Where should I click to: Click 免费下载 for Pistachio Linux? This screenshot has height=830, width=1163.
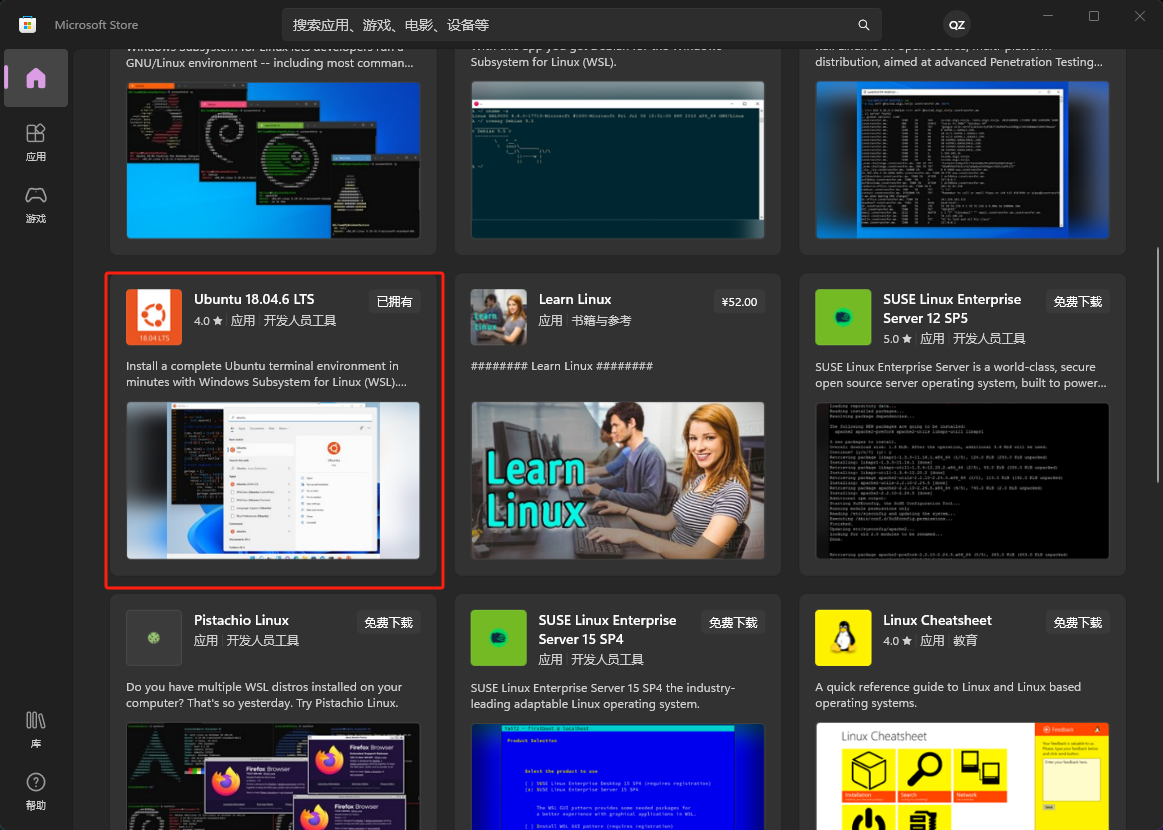point(389,623)
